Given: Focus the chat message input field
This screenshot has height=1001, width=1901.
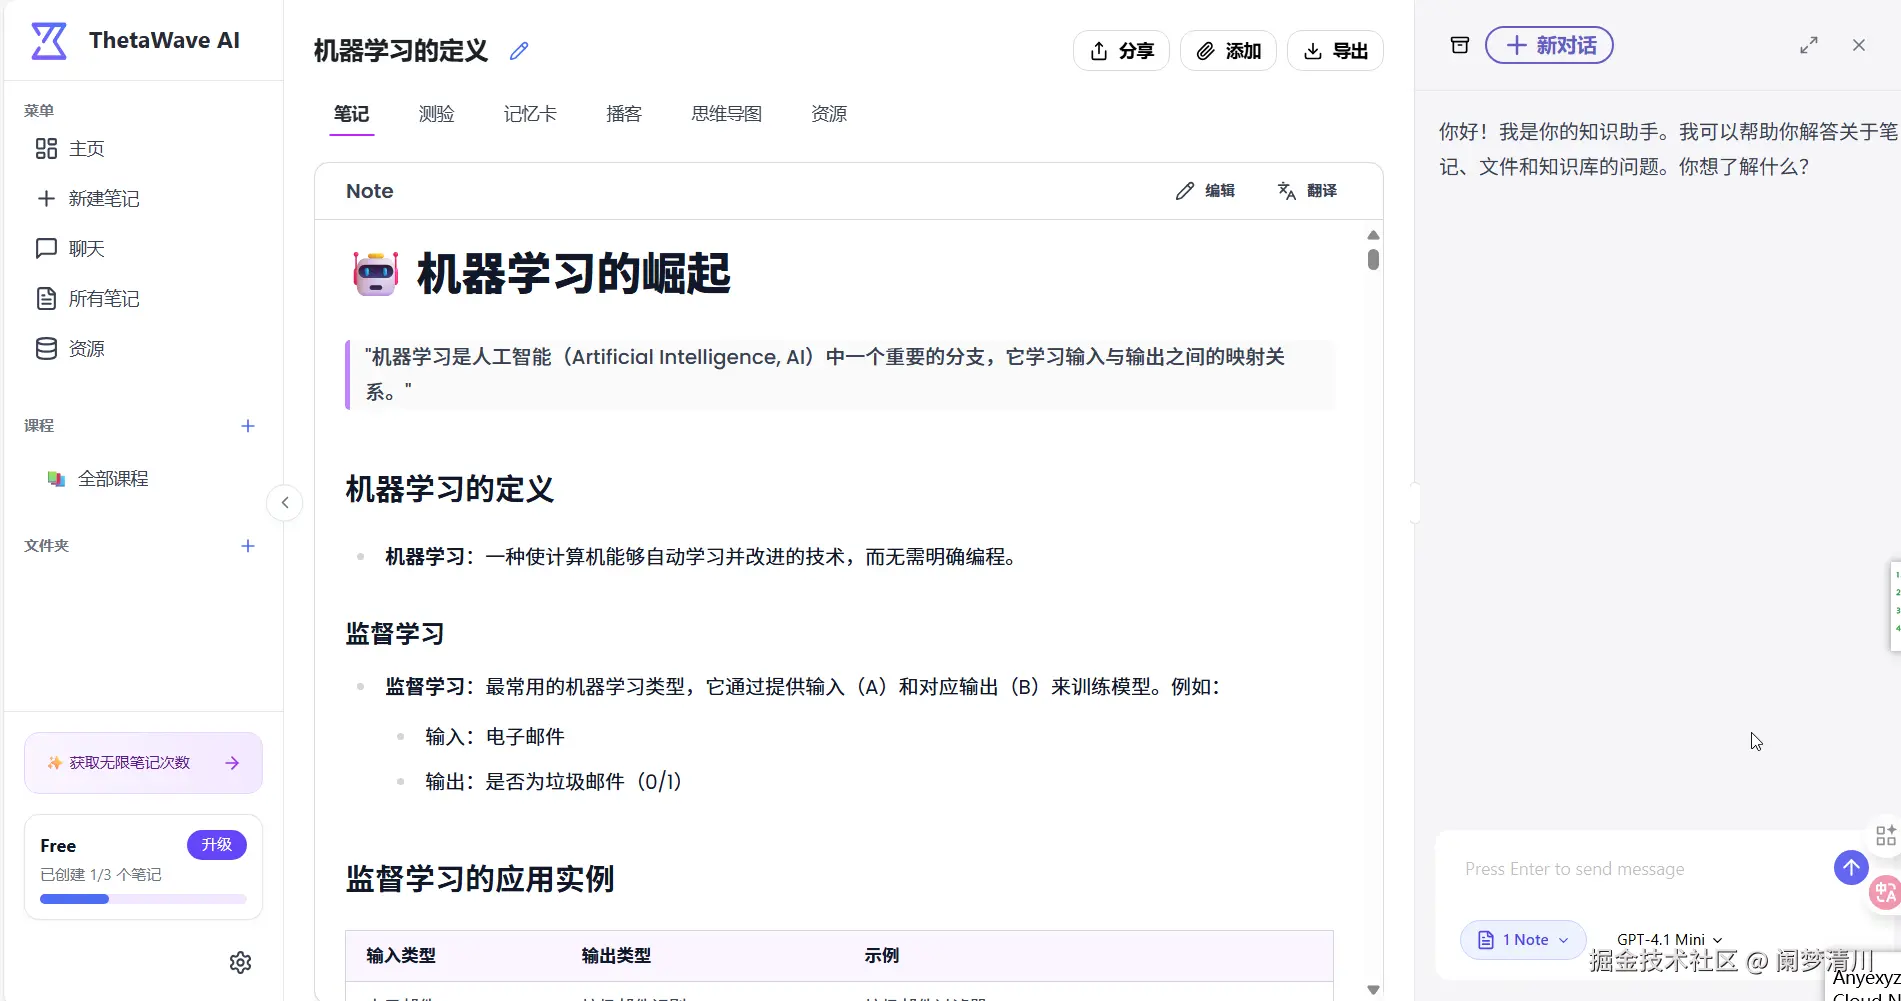Looking at the screenshot, I should pos(1640,869).
